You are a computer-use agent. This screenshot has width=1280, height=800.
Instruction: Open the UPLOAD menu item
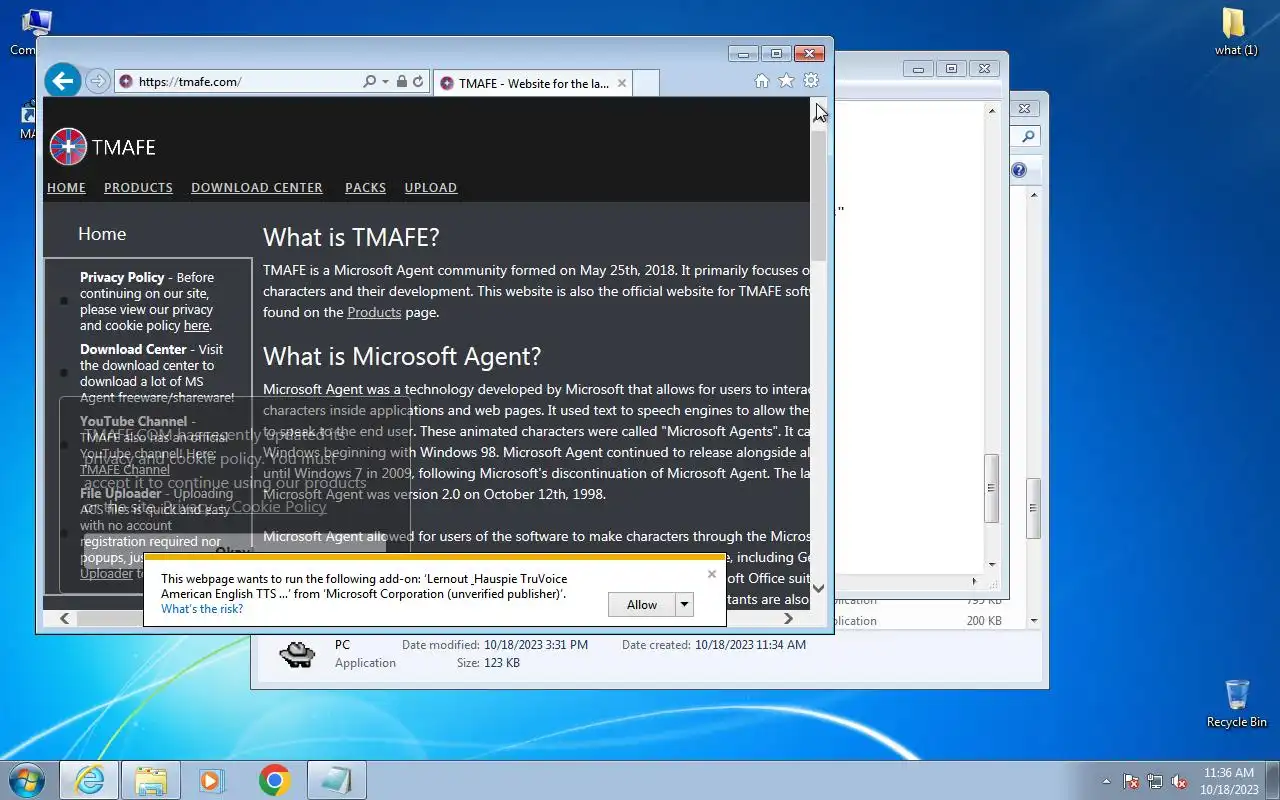431,187
